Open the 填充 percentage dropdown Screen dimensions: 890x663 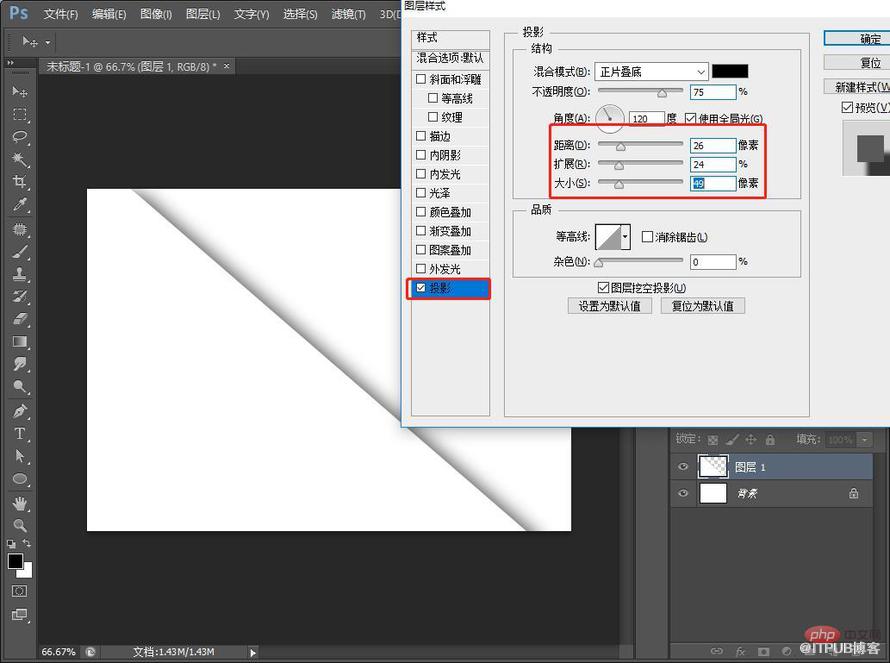tap(862, 440)
